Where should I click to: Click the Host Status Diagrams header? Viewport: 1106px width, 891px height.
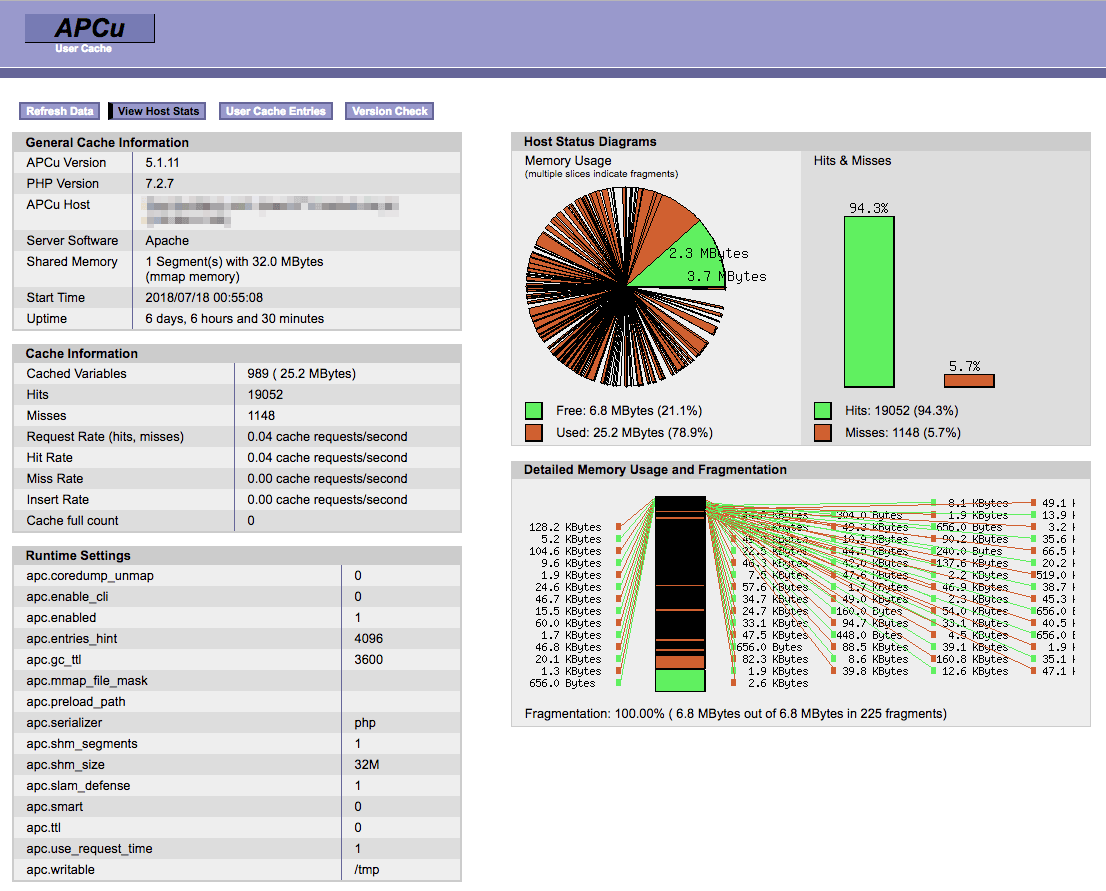(590, 142)
